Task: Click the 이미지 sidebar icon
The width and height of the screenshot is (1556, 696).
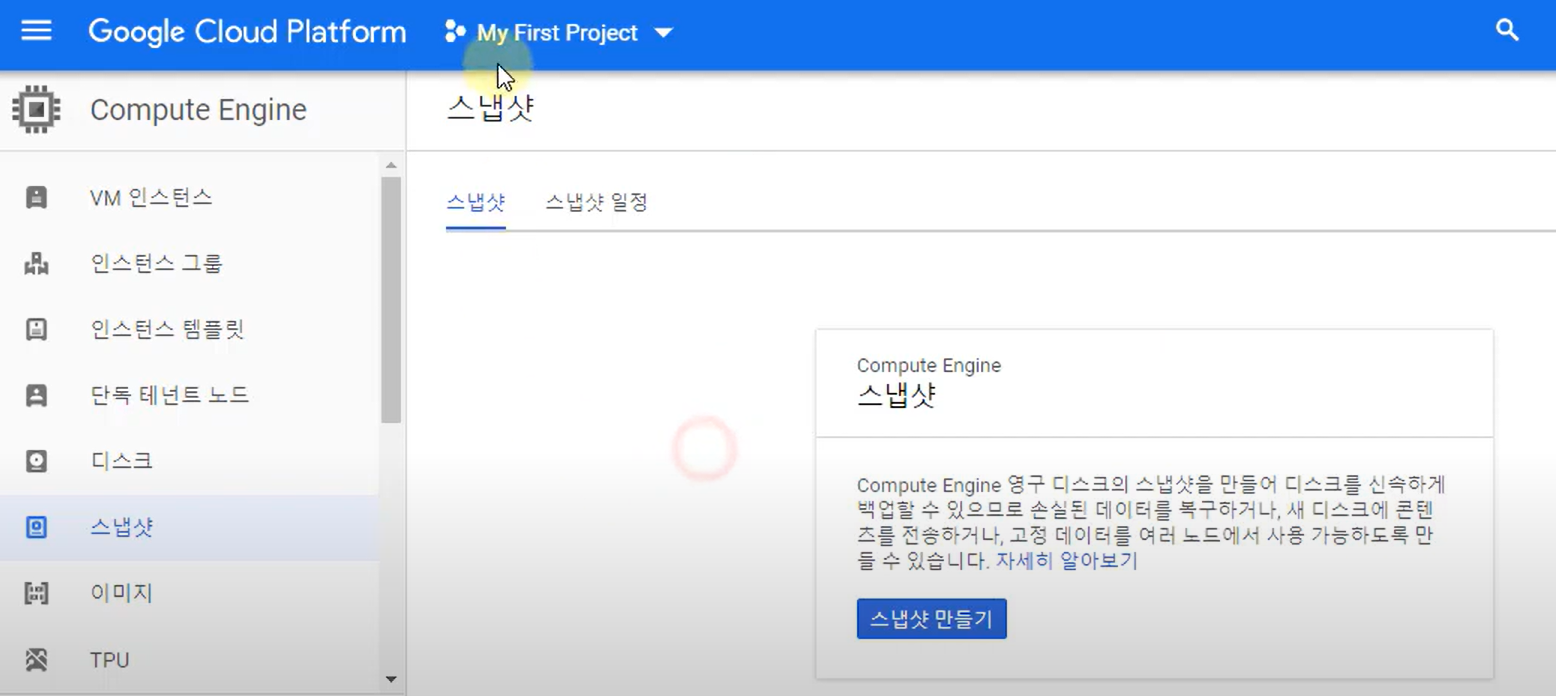Action: point(36,594)
